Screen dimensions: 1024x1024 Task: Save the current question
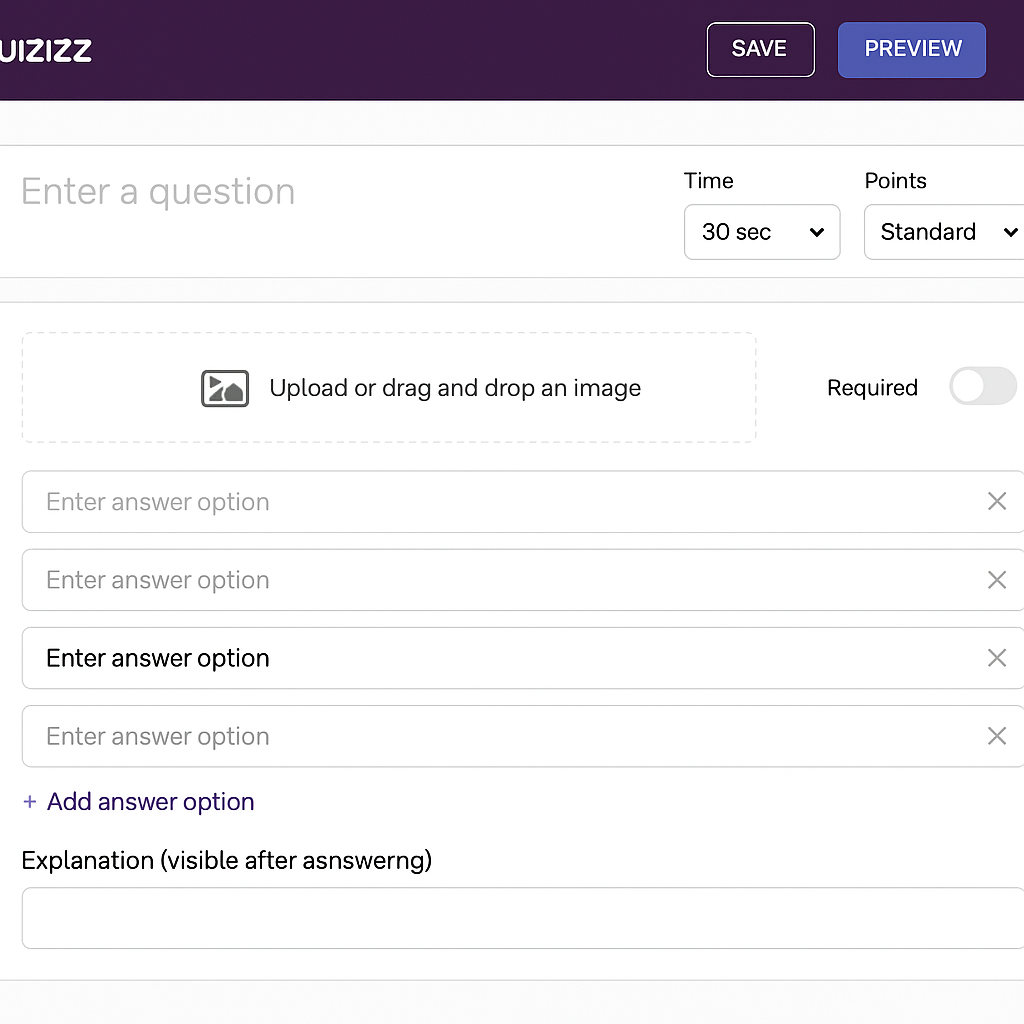tap(760, 49)
